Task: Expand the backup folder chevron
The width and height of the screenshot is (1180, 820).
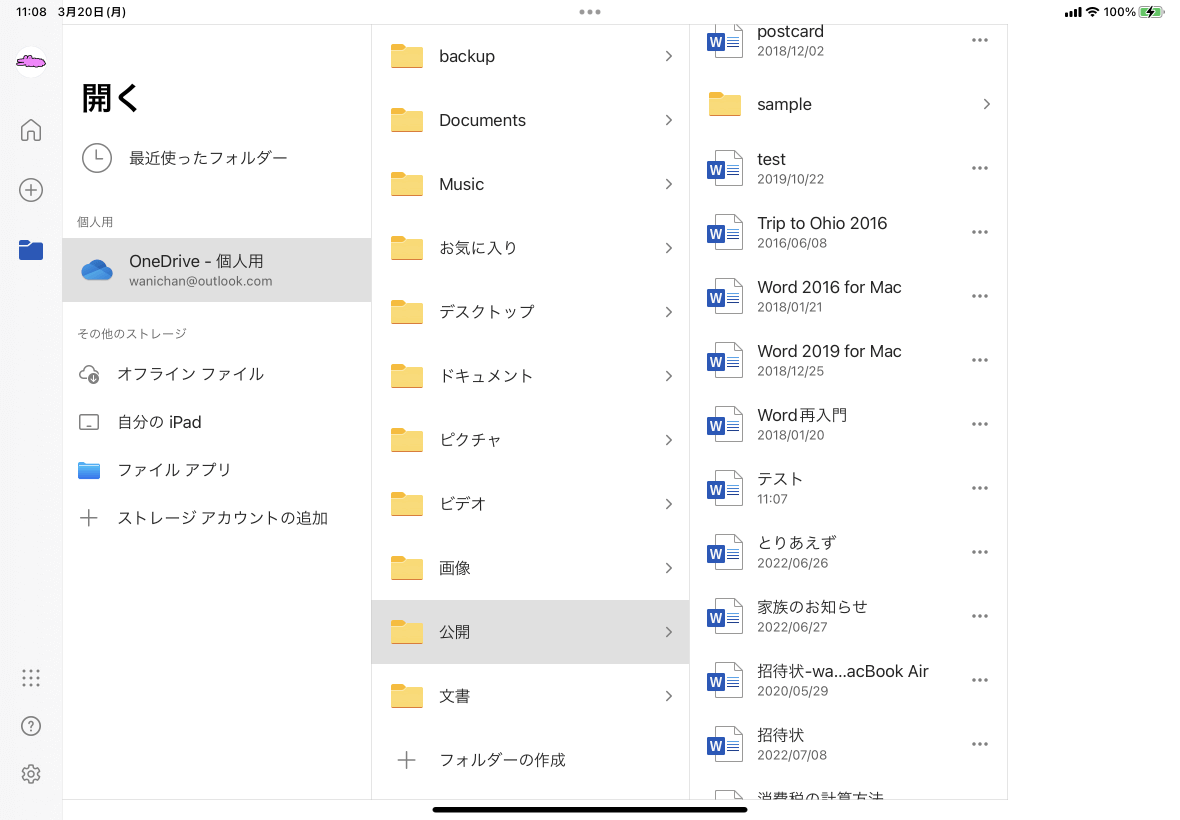Action: click(668, 57)
